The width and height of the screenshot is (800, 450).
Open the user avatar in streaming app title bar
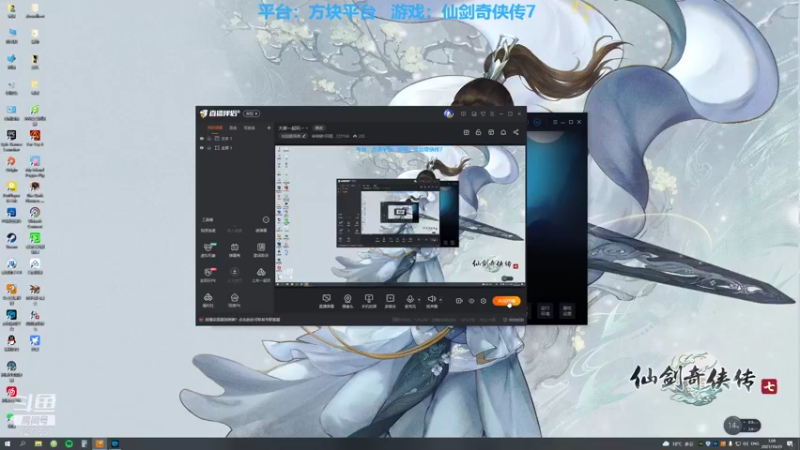tap(448, 114)
